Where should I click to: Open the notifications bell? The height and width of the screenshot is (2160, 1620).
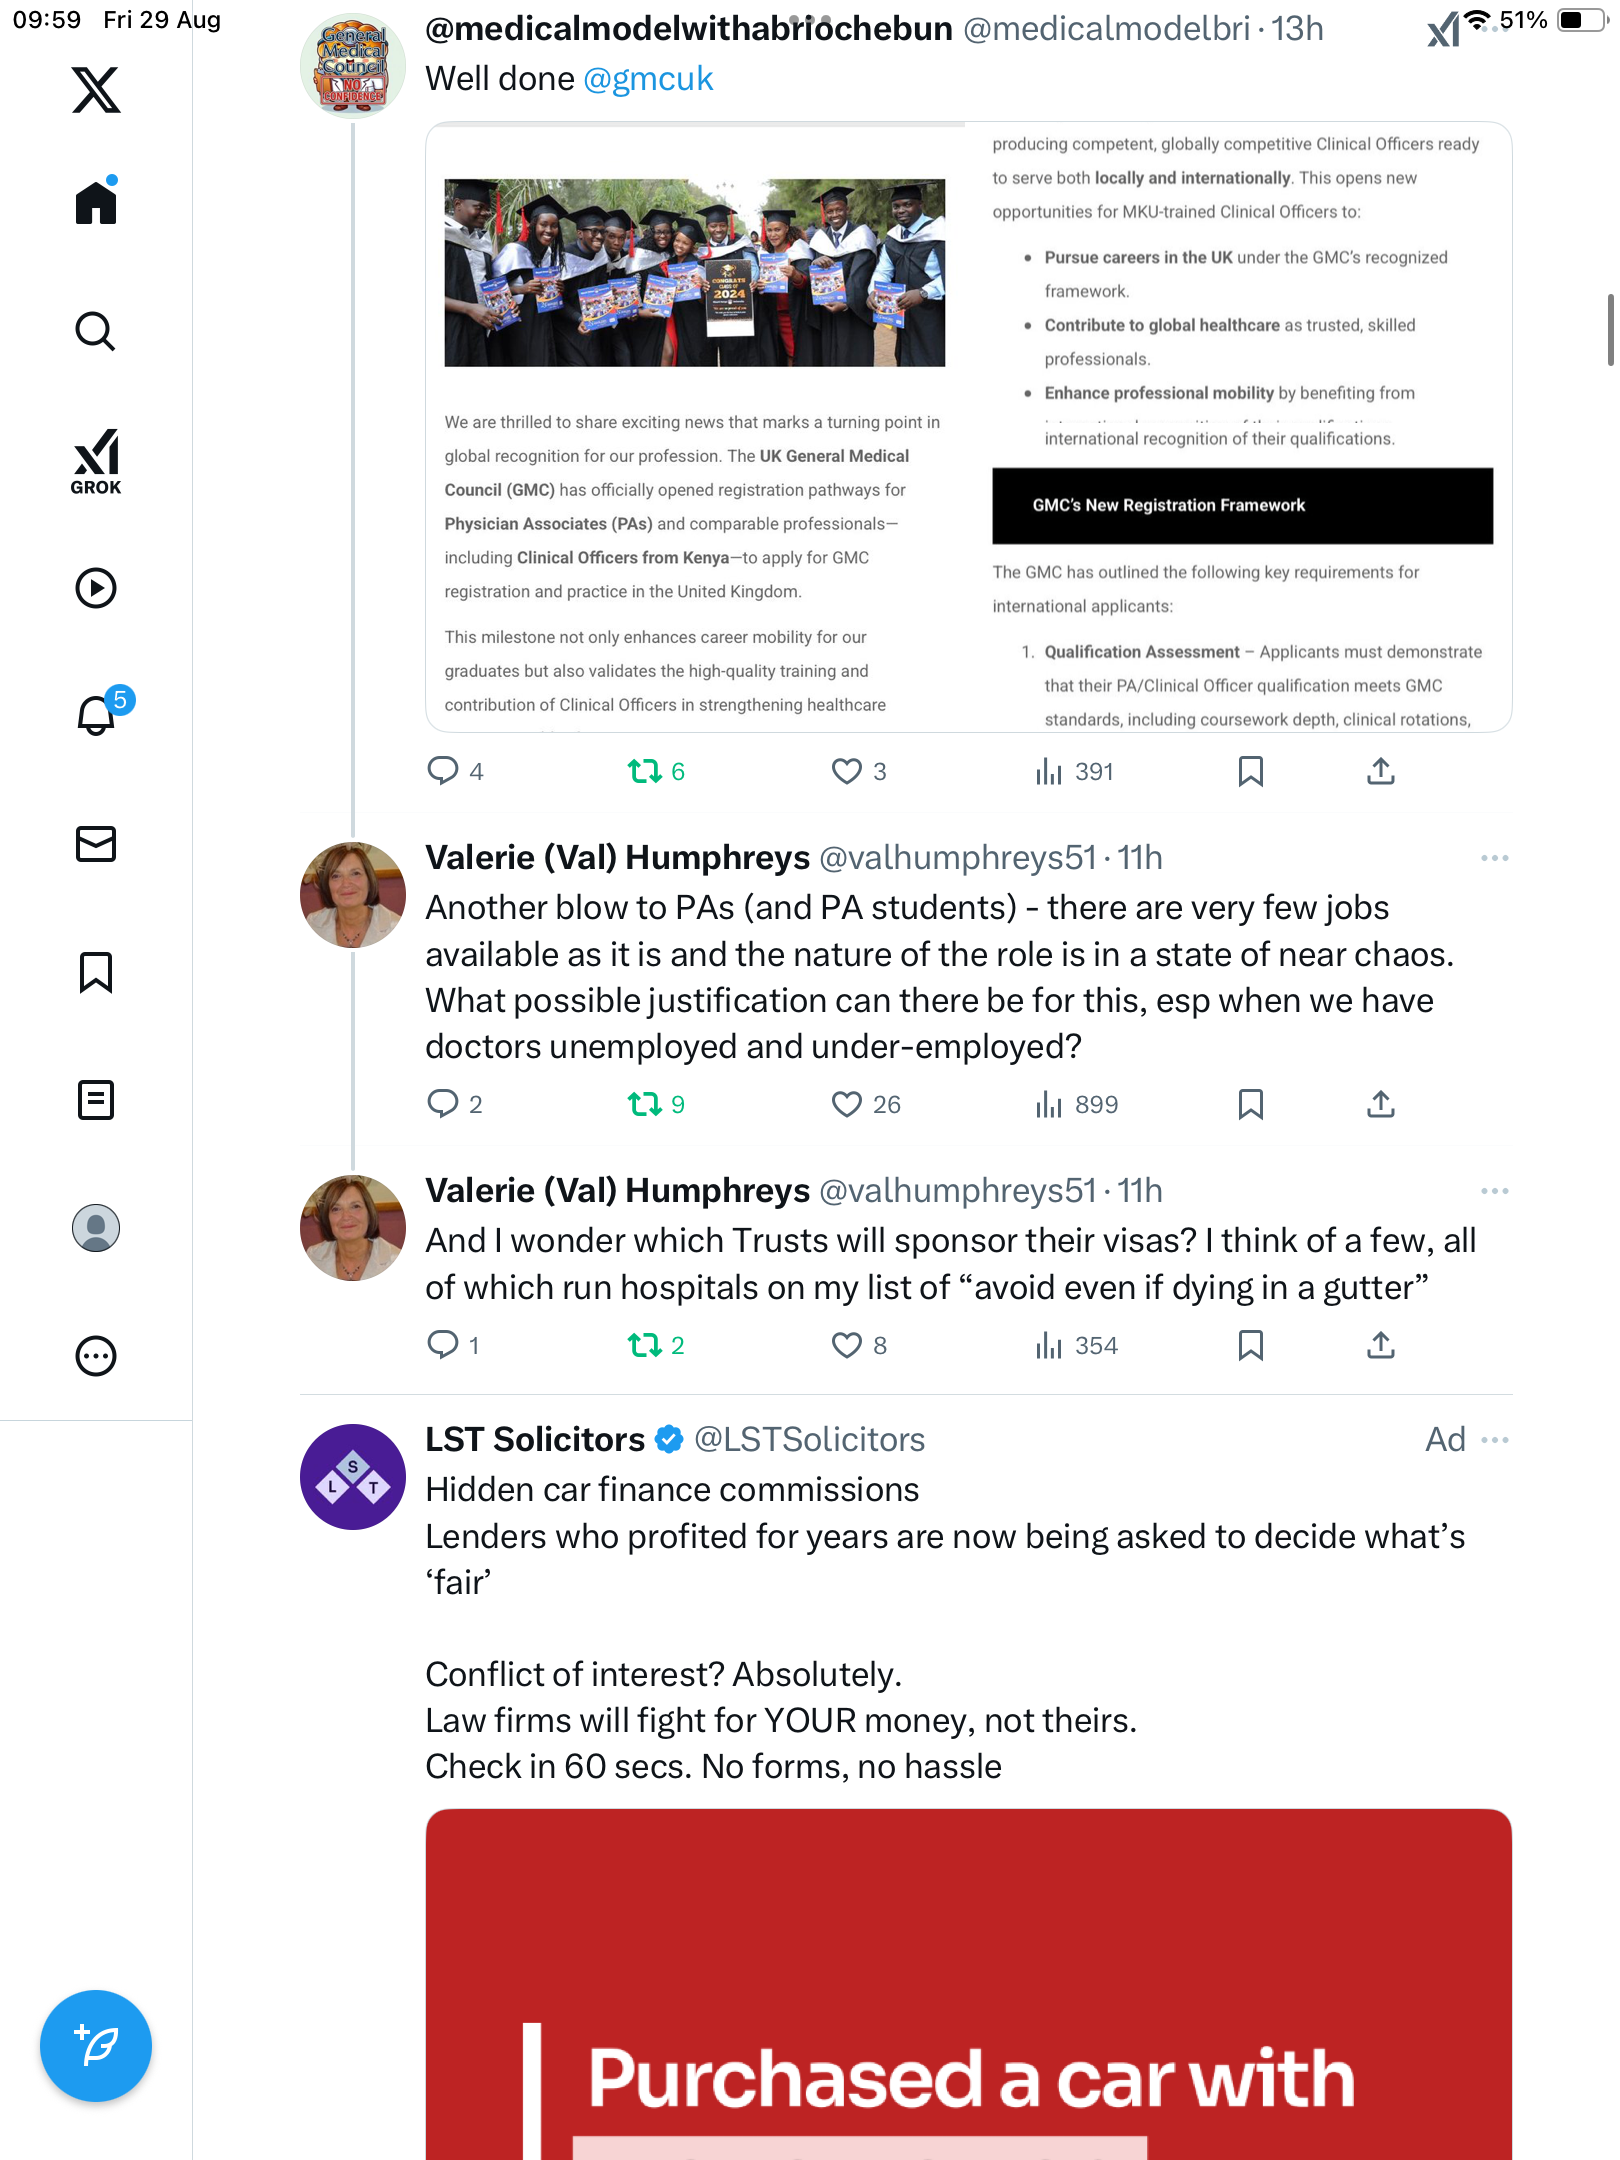pos(96,715)
